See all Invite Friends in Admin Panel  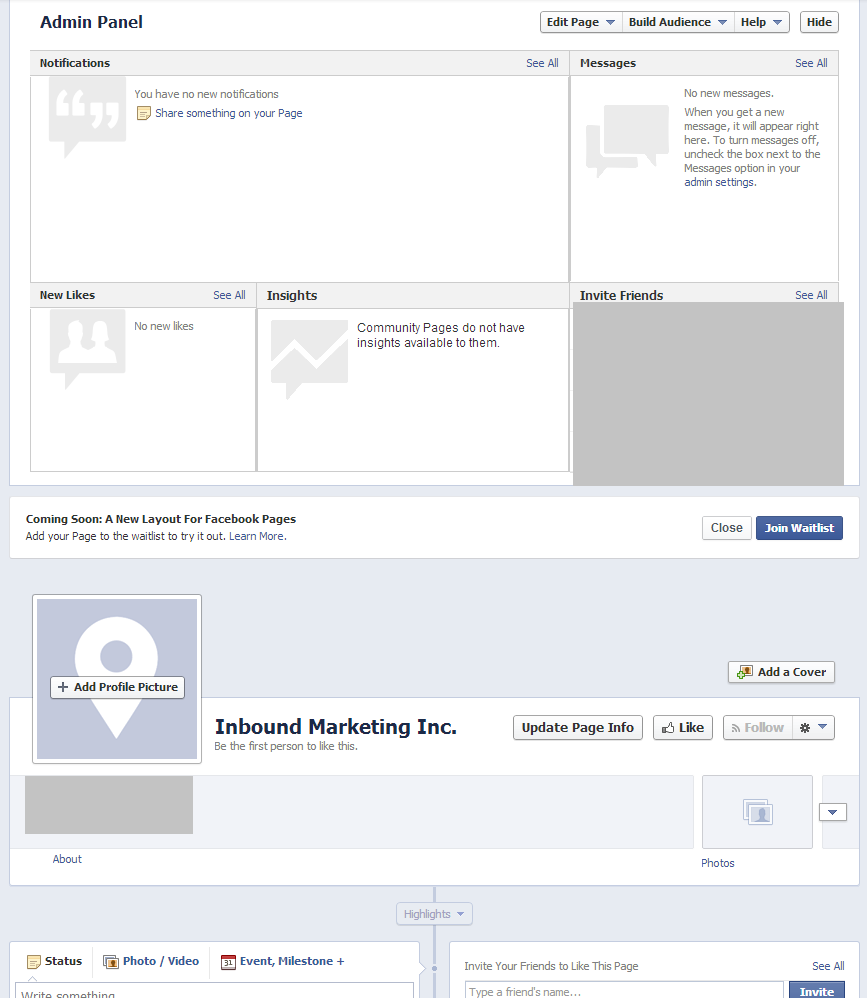pyautogui.click(x=811, y=295)
